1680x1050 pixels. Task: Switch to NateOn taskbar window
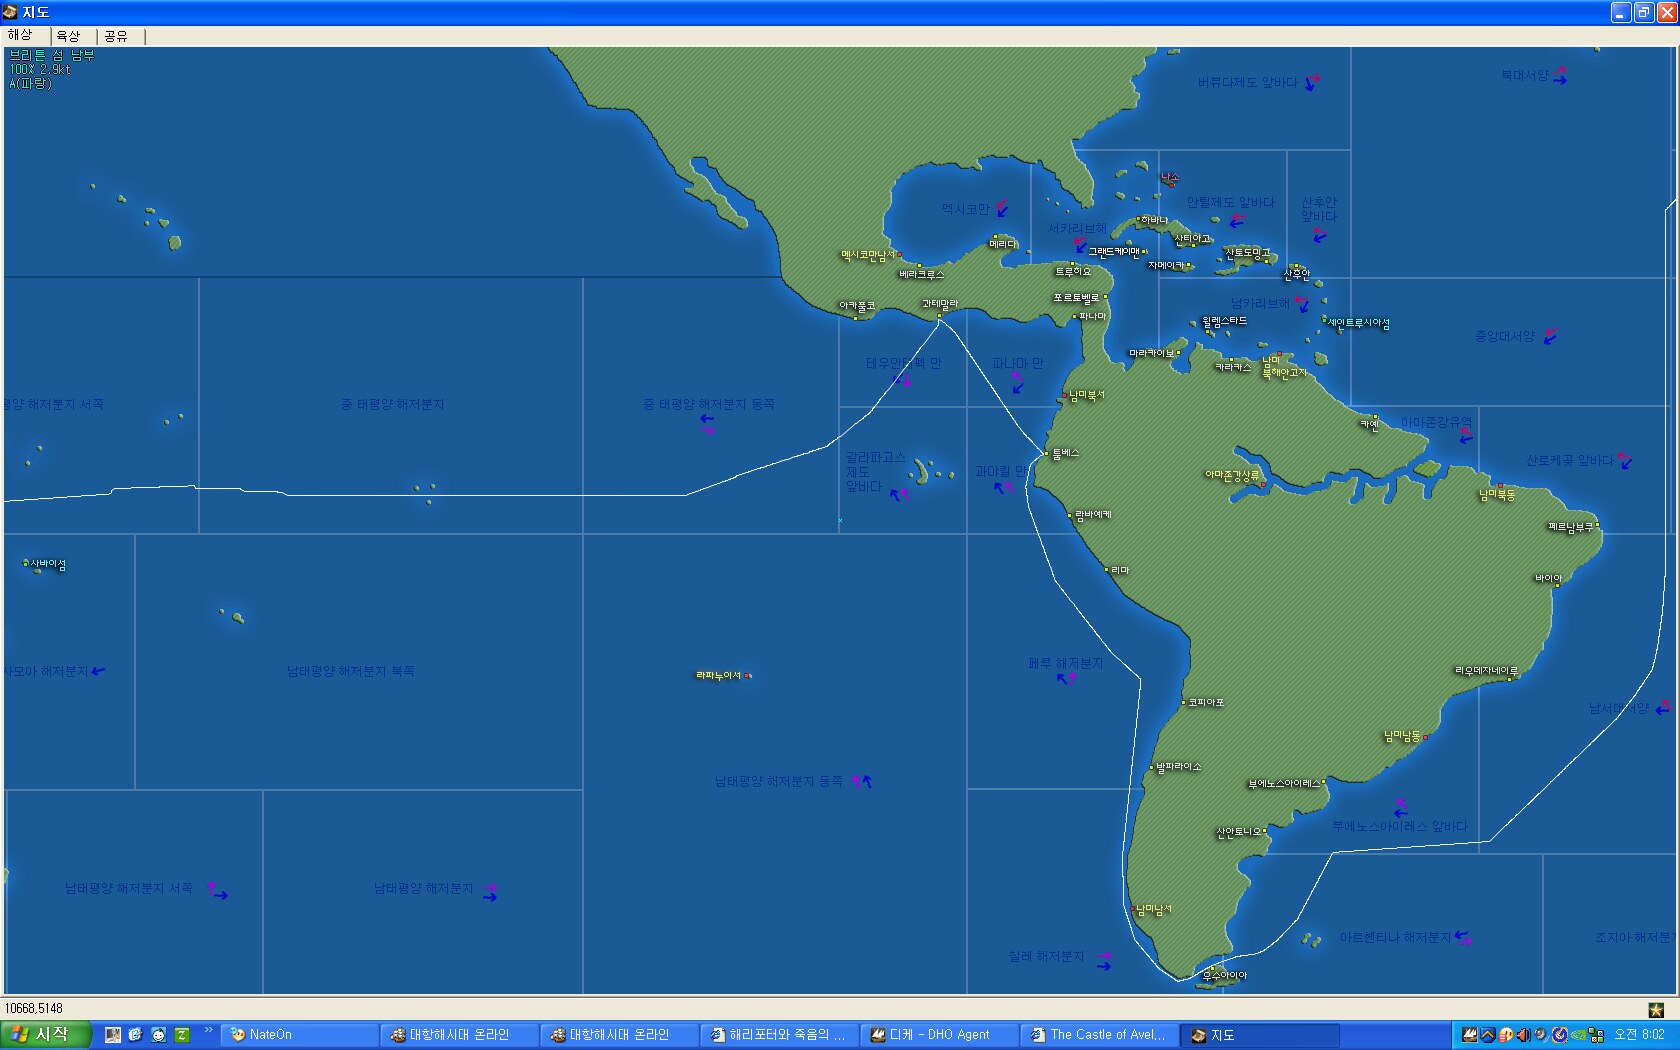[x=298, y=1035]
